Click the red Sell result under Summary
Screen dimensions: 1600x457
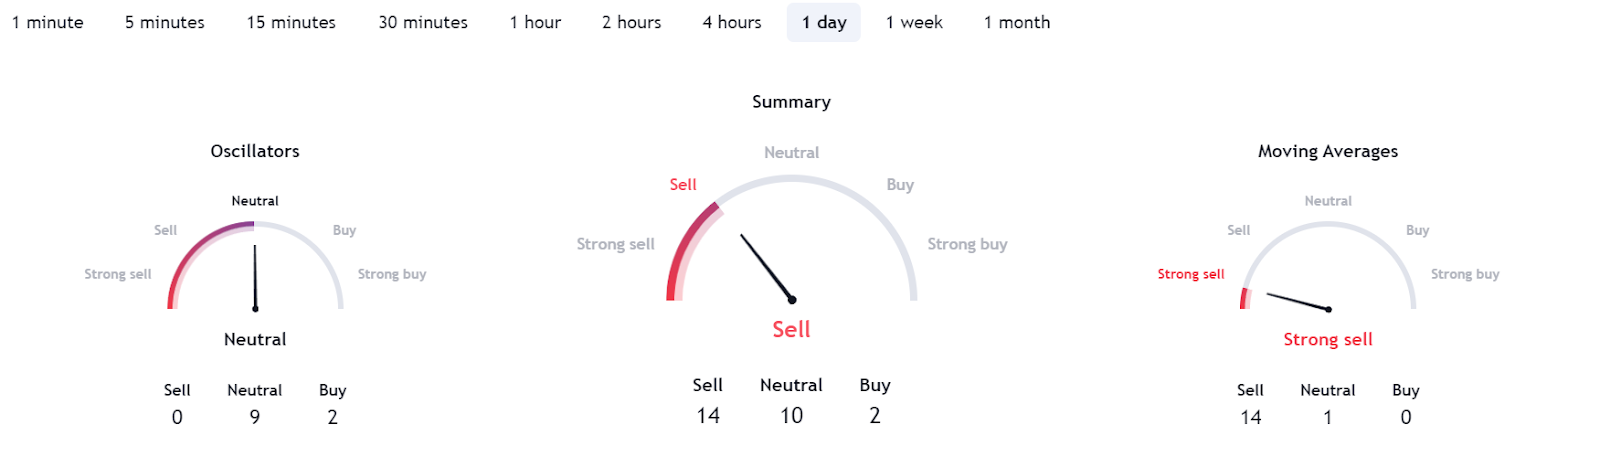point(791,329)
